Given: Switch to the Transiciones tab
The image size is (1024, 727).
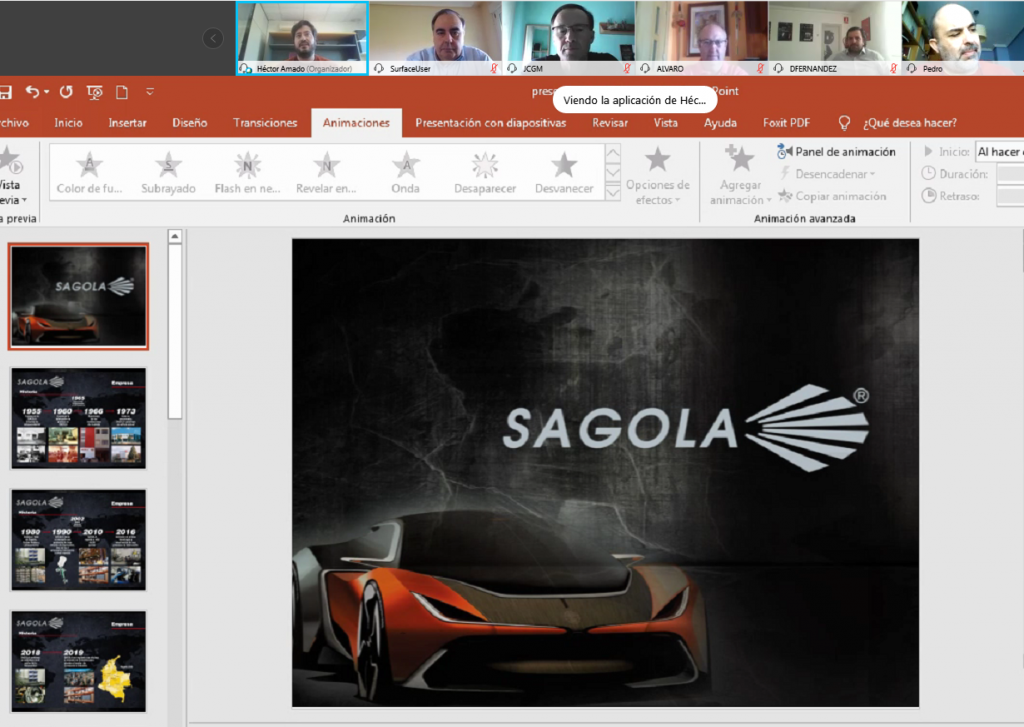Looking at the screenshot, I should click(x=265, y=123).
